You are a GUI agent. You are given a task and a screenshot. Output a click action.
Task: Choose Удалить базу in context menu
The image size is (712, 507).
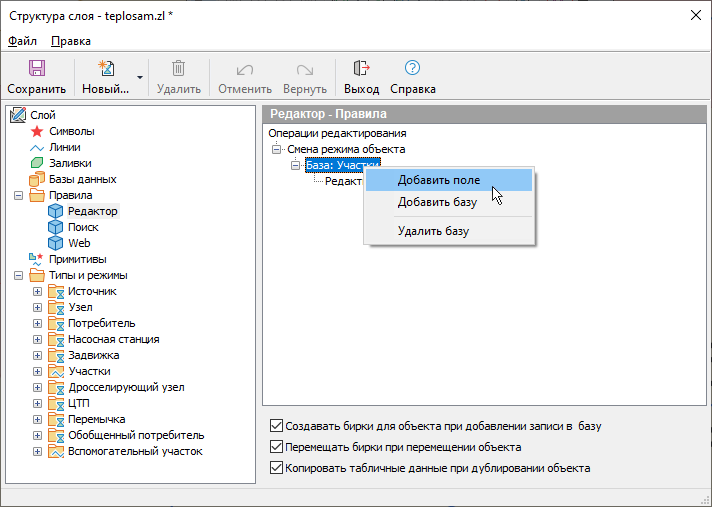[x=433, y=231]
